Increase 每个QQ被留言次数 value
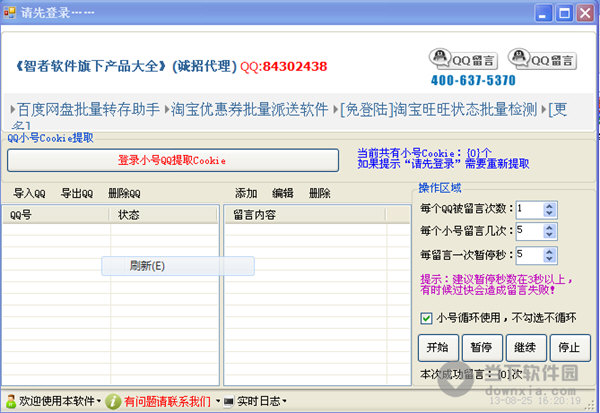600x413 pixels. click(x=549, y=206)
